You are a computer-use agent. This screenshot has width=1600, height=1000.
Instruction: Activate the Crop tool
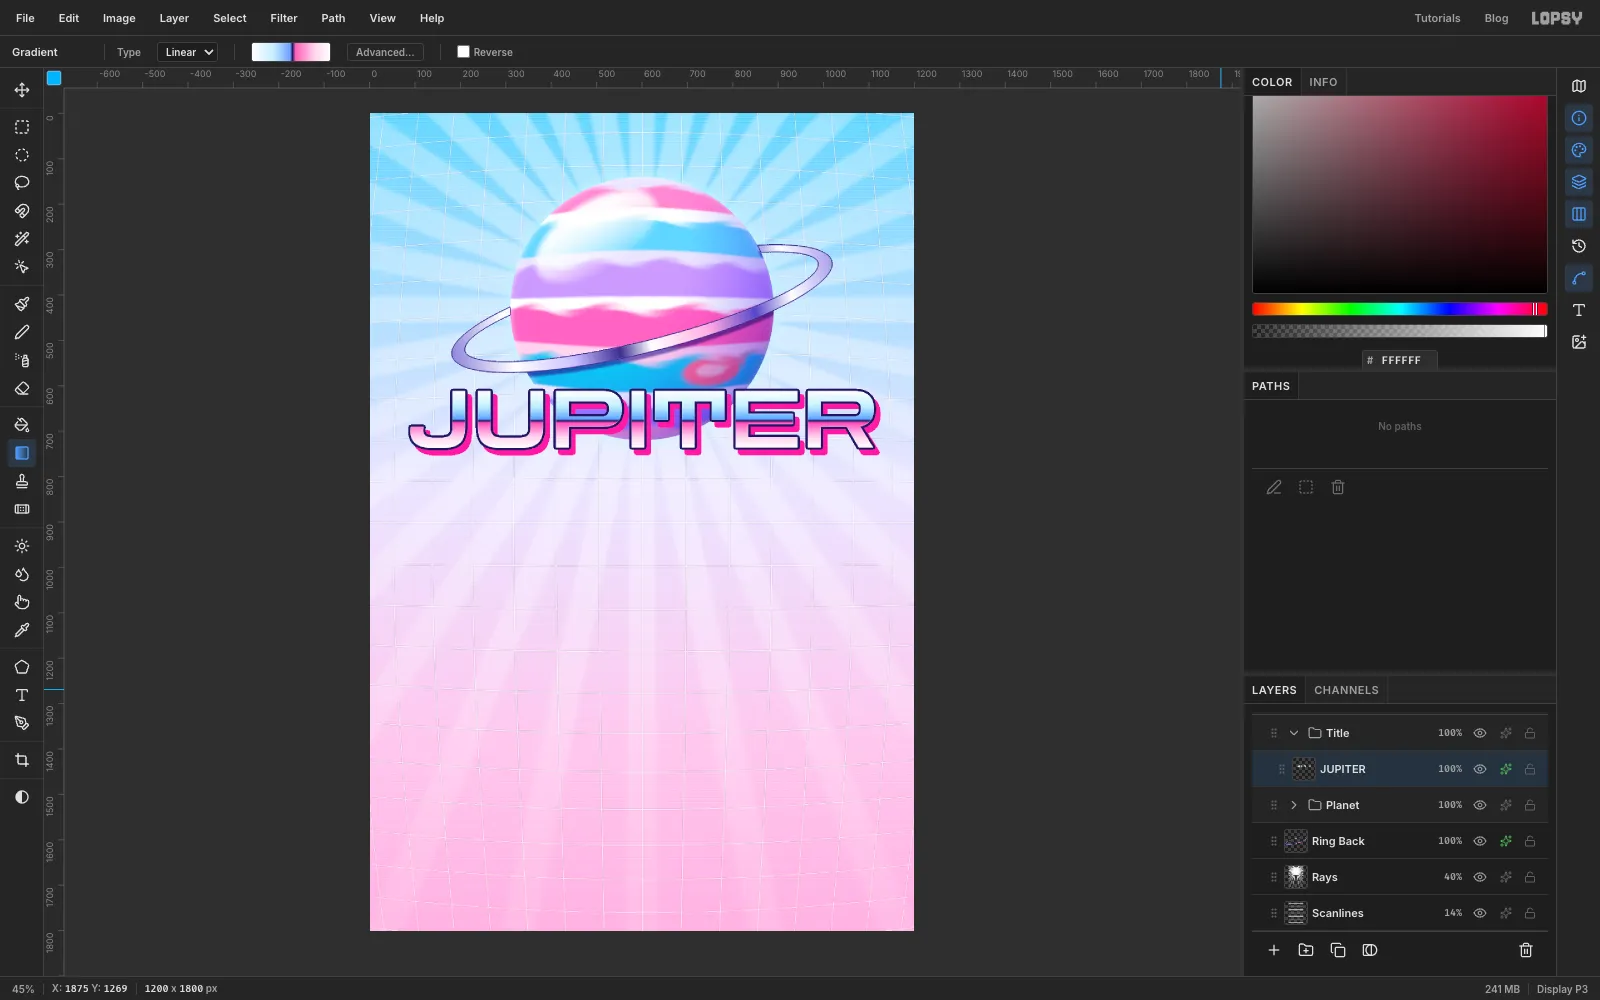[x=22, y=760]
